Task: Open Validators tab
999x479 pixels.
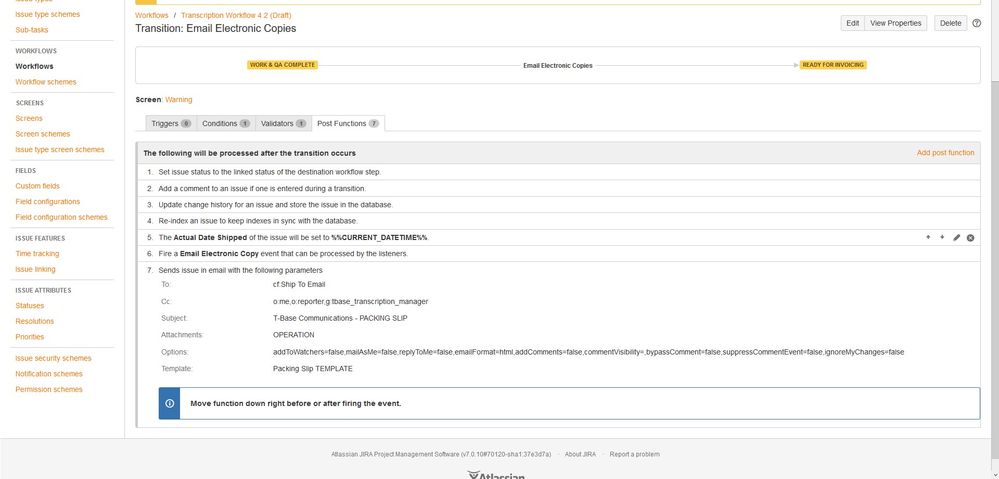Action: (x=283, y=124)
